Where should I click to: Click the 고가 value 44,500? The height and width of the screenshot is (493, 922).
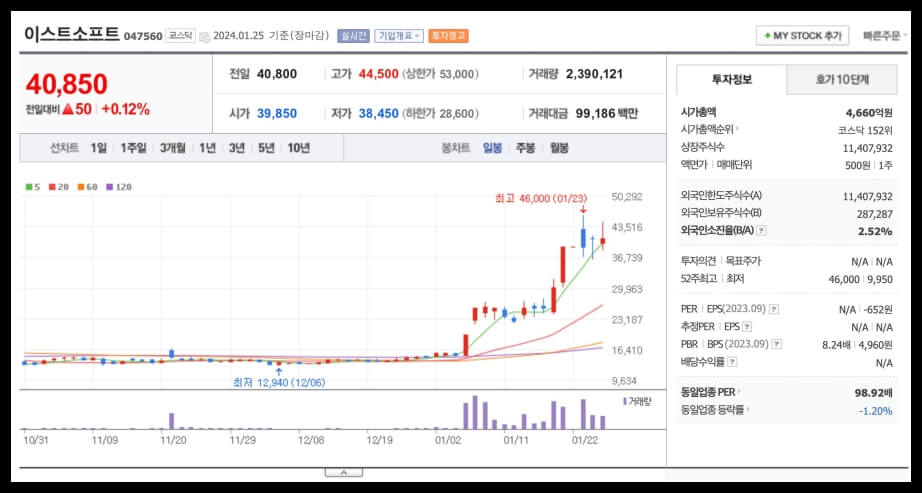(x=378, y=75)
